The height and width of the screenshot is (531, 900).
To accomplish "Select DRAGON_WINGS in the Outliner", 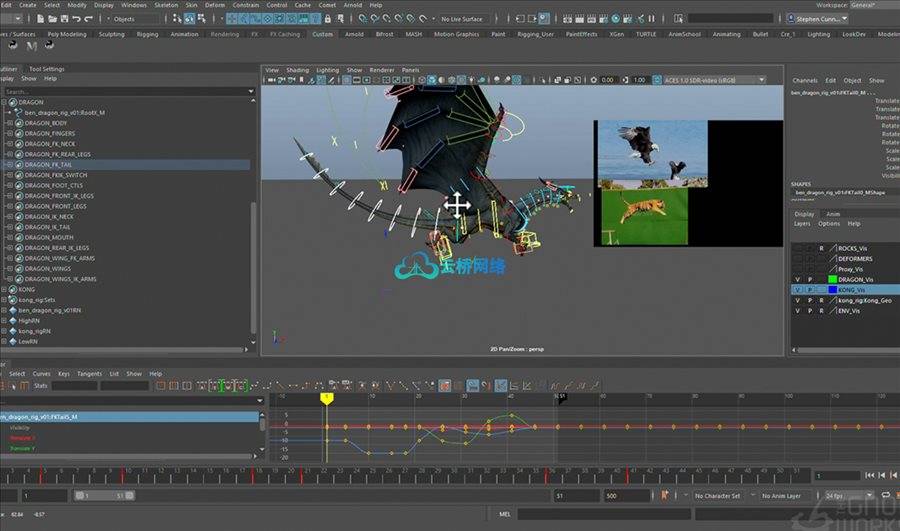I will pyautogui.click(x=48, y=269).
